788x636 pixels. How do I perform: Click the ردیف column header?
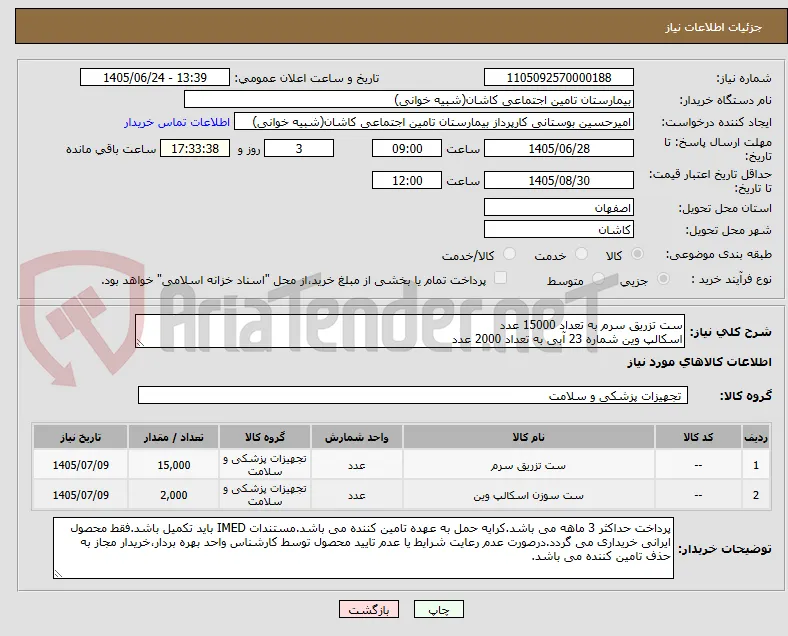[755, 437]
